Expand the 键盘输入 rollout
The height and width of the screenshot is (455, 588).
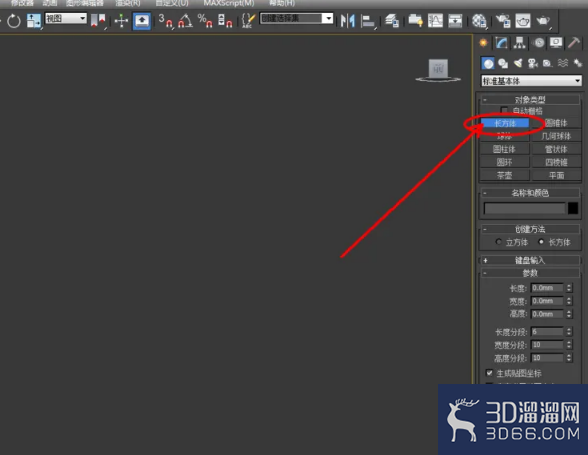click(530, 260)
